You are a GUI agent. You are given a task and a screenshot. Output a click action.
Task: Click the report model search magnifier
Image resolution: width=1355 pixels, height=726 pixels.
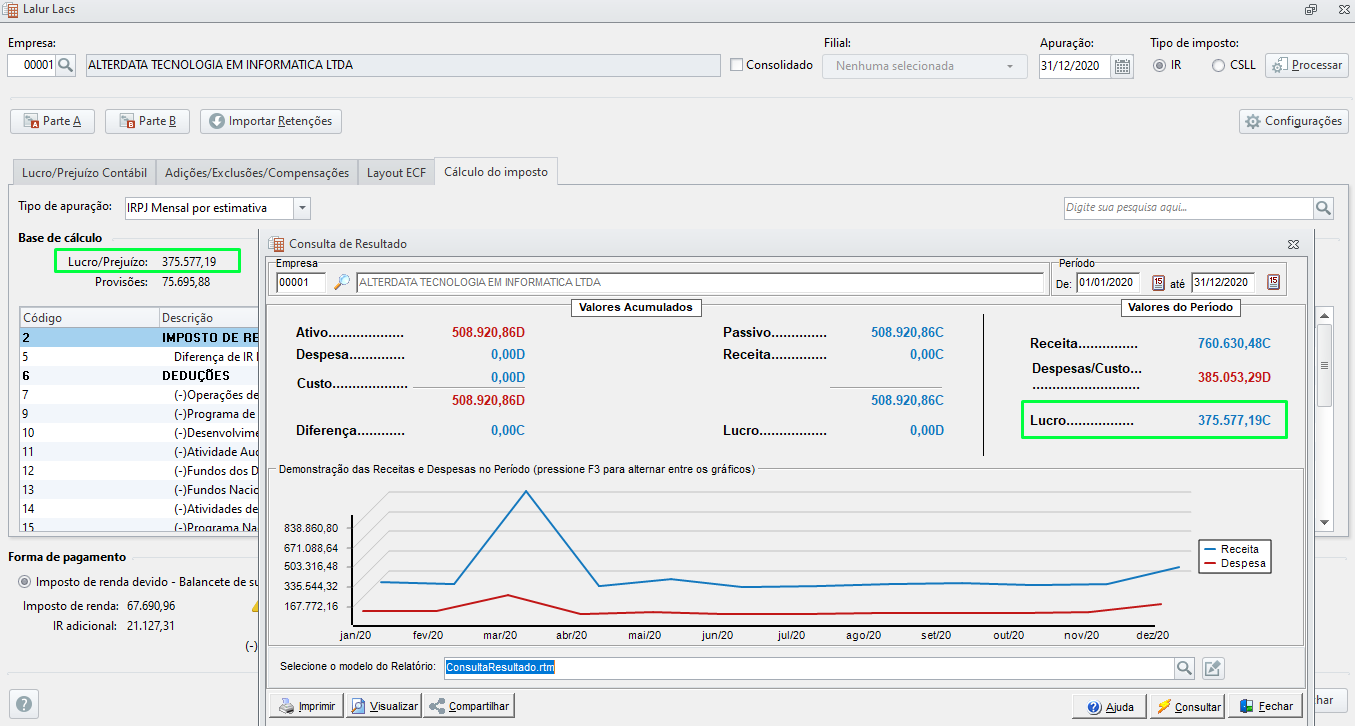click(x=1184, y=668)
